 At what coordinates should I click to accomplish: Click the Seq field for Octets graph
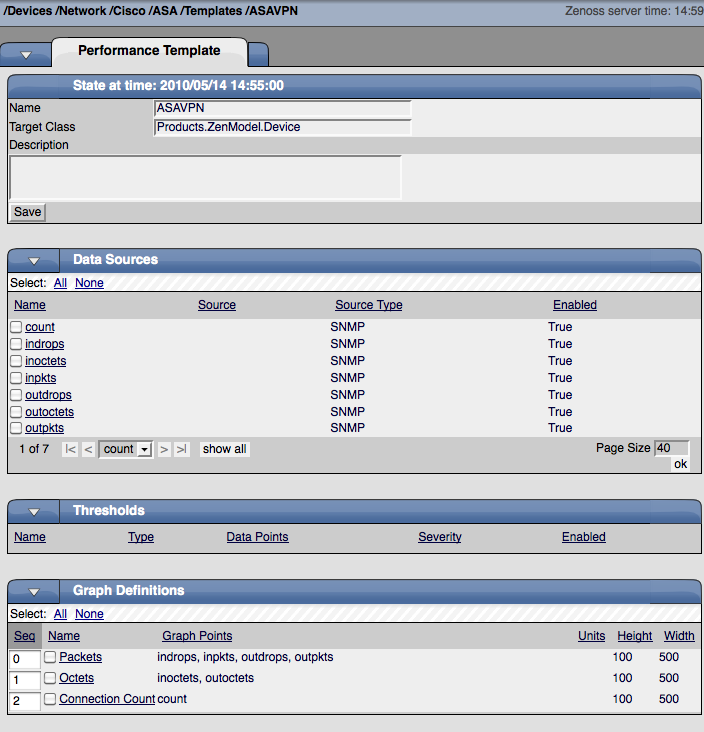point(25,680)
